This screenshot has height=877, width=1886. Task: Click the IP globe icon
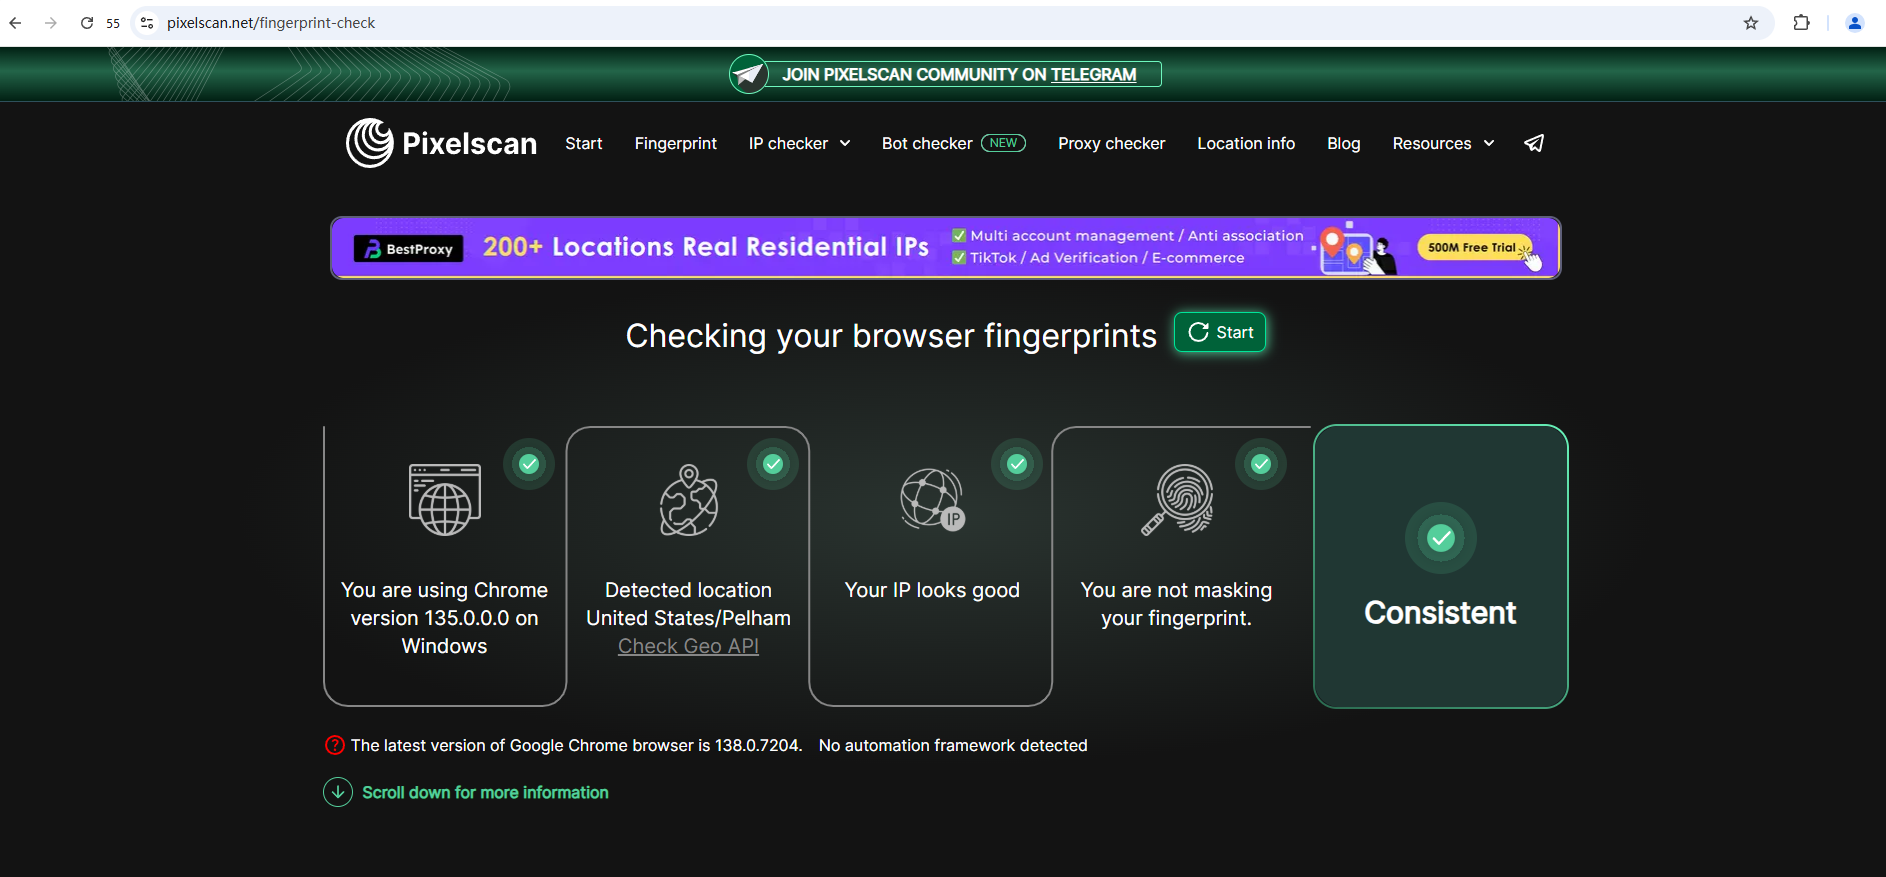pyautogui.click(x=932, y=499)
